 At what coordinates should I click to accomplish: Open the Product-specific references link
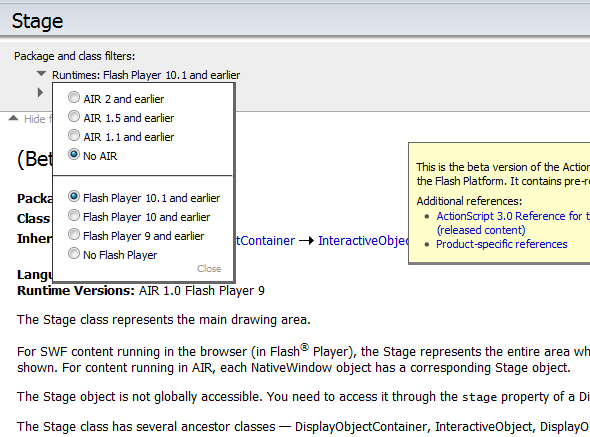[502, 244]
